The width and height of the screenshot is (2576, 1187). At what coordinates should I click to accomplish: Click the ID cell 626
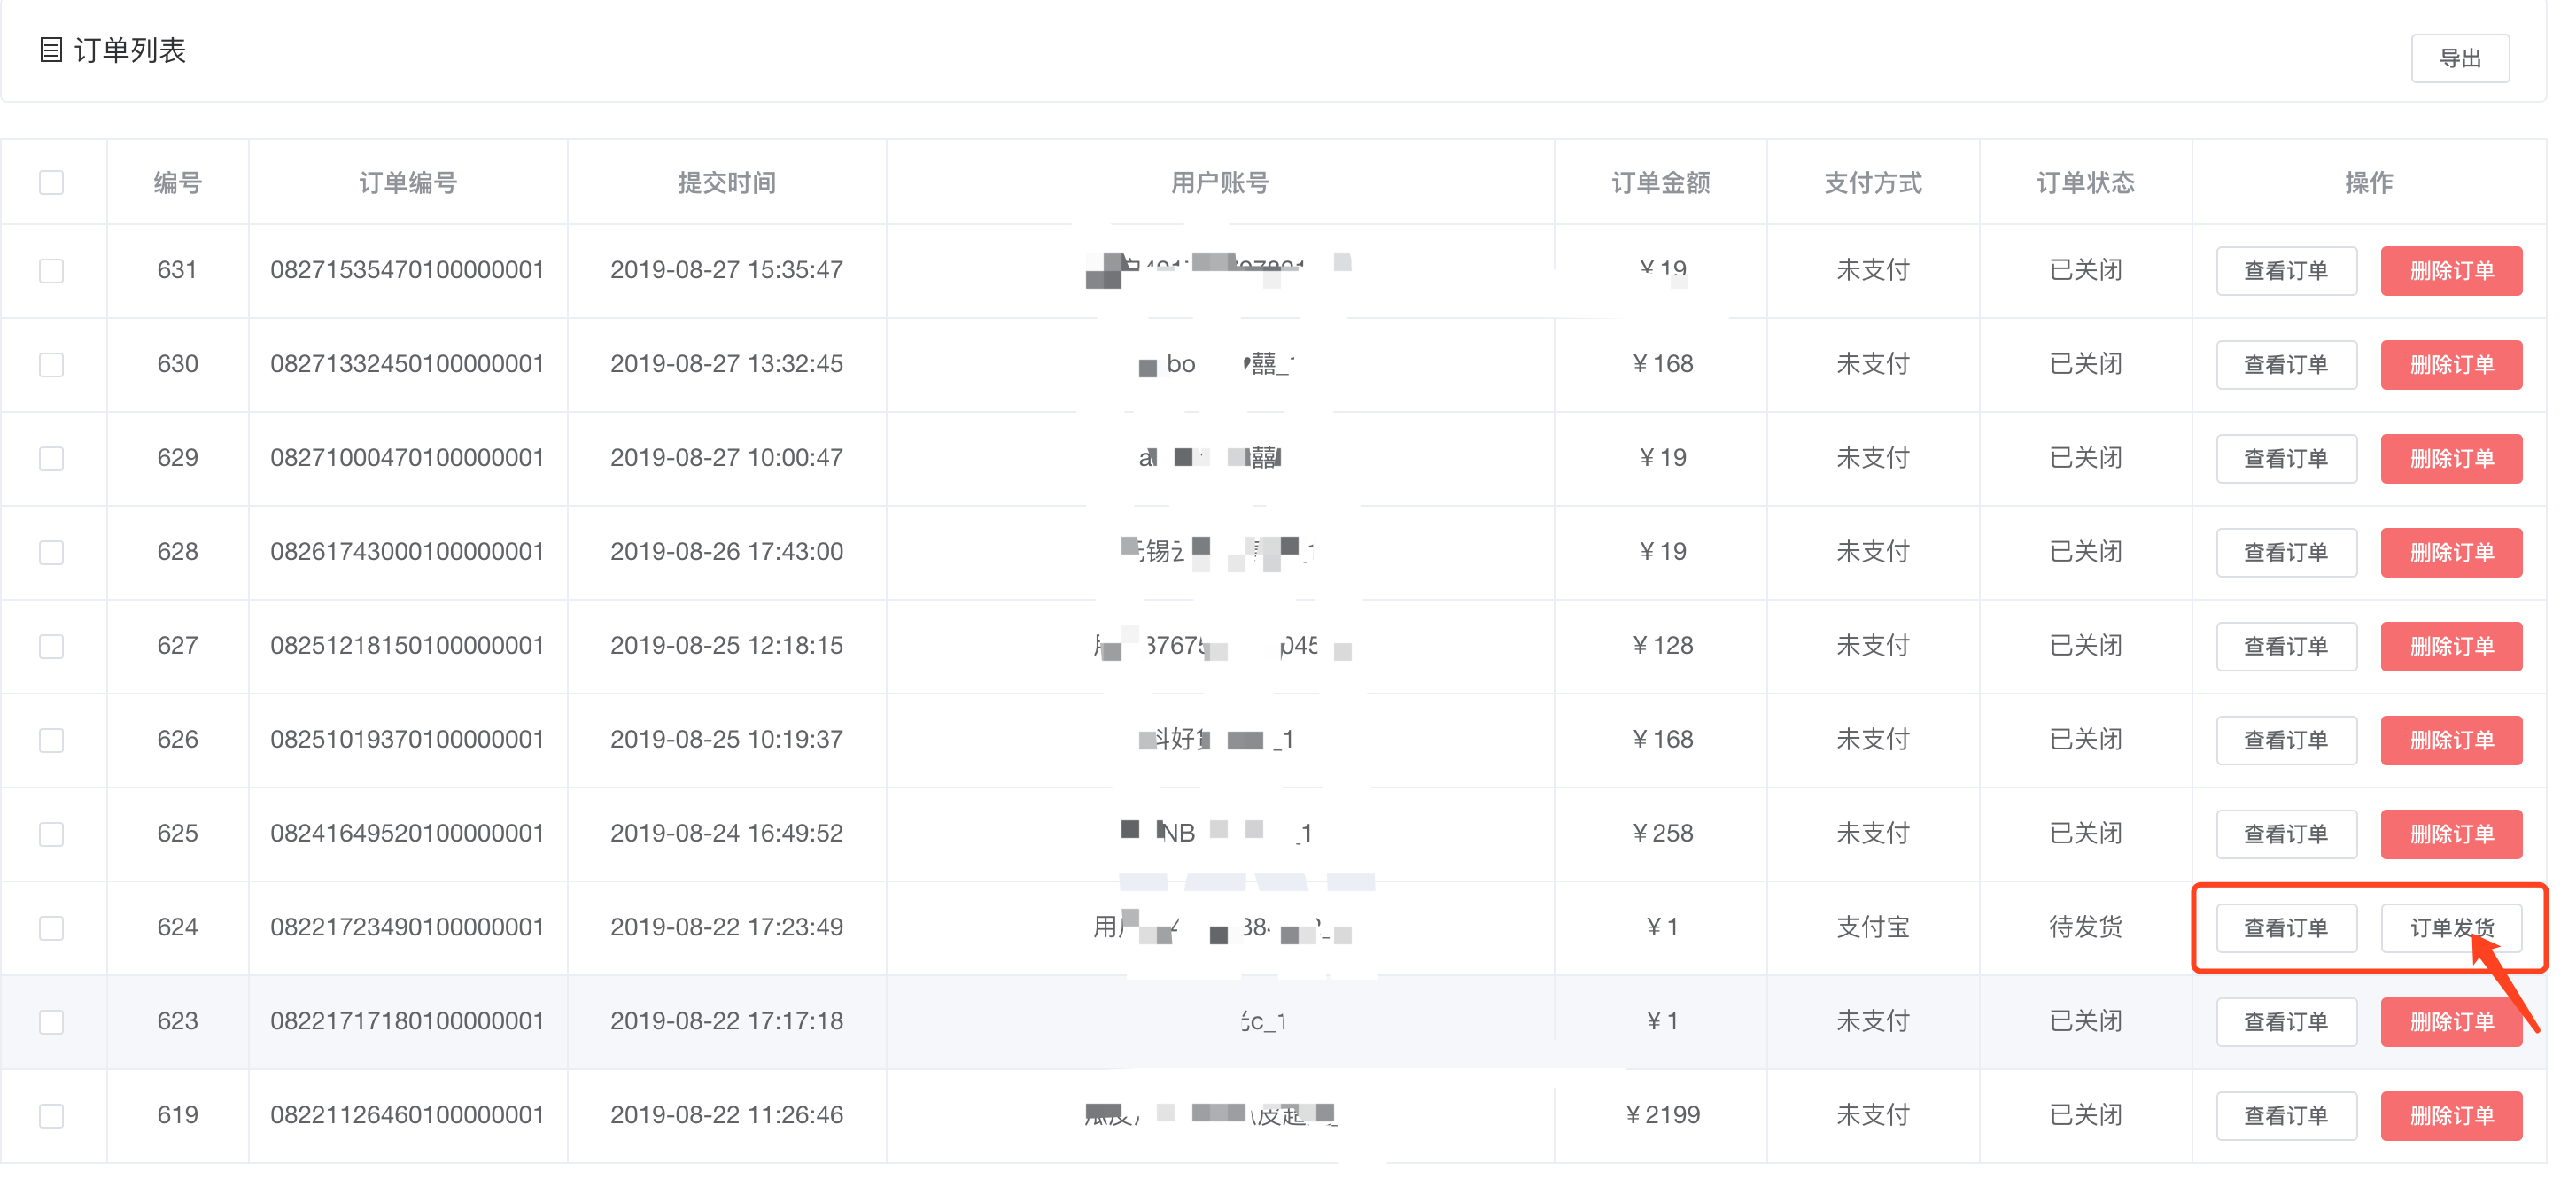coord(178,740)
